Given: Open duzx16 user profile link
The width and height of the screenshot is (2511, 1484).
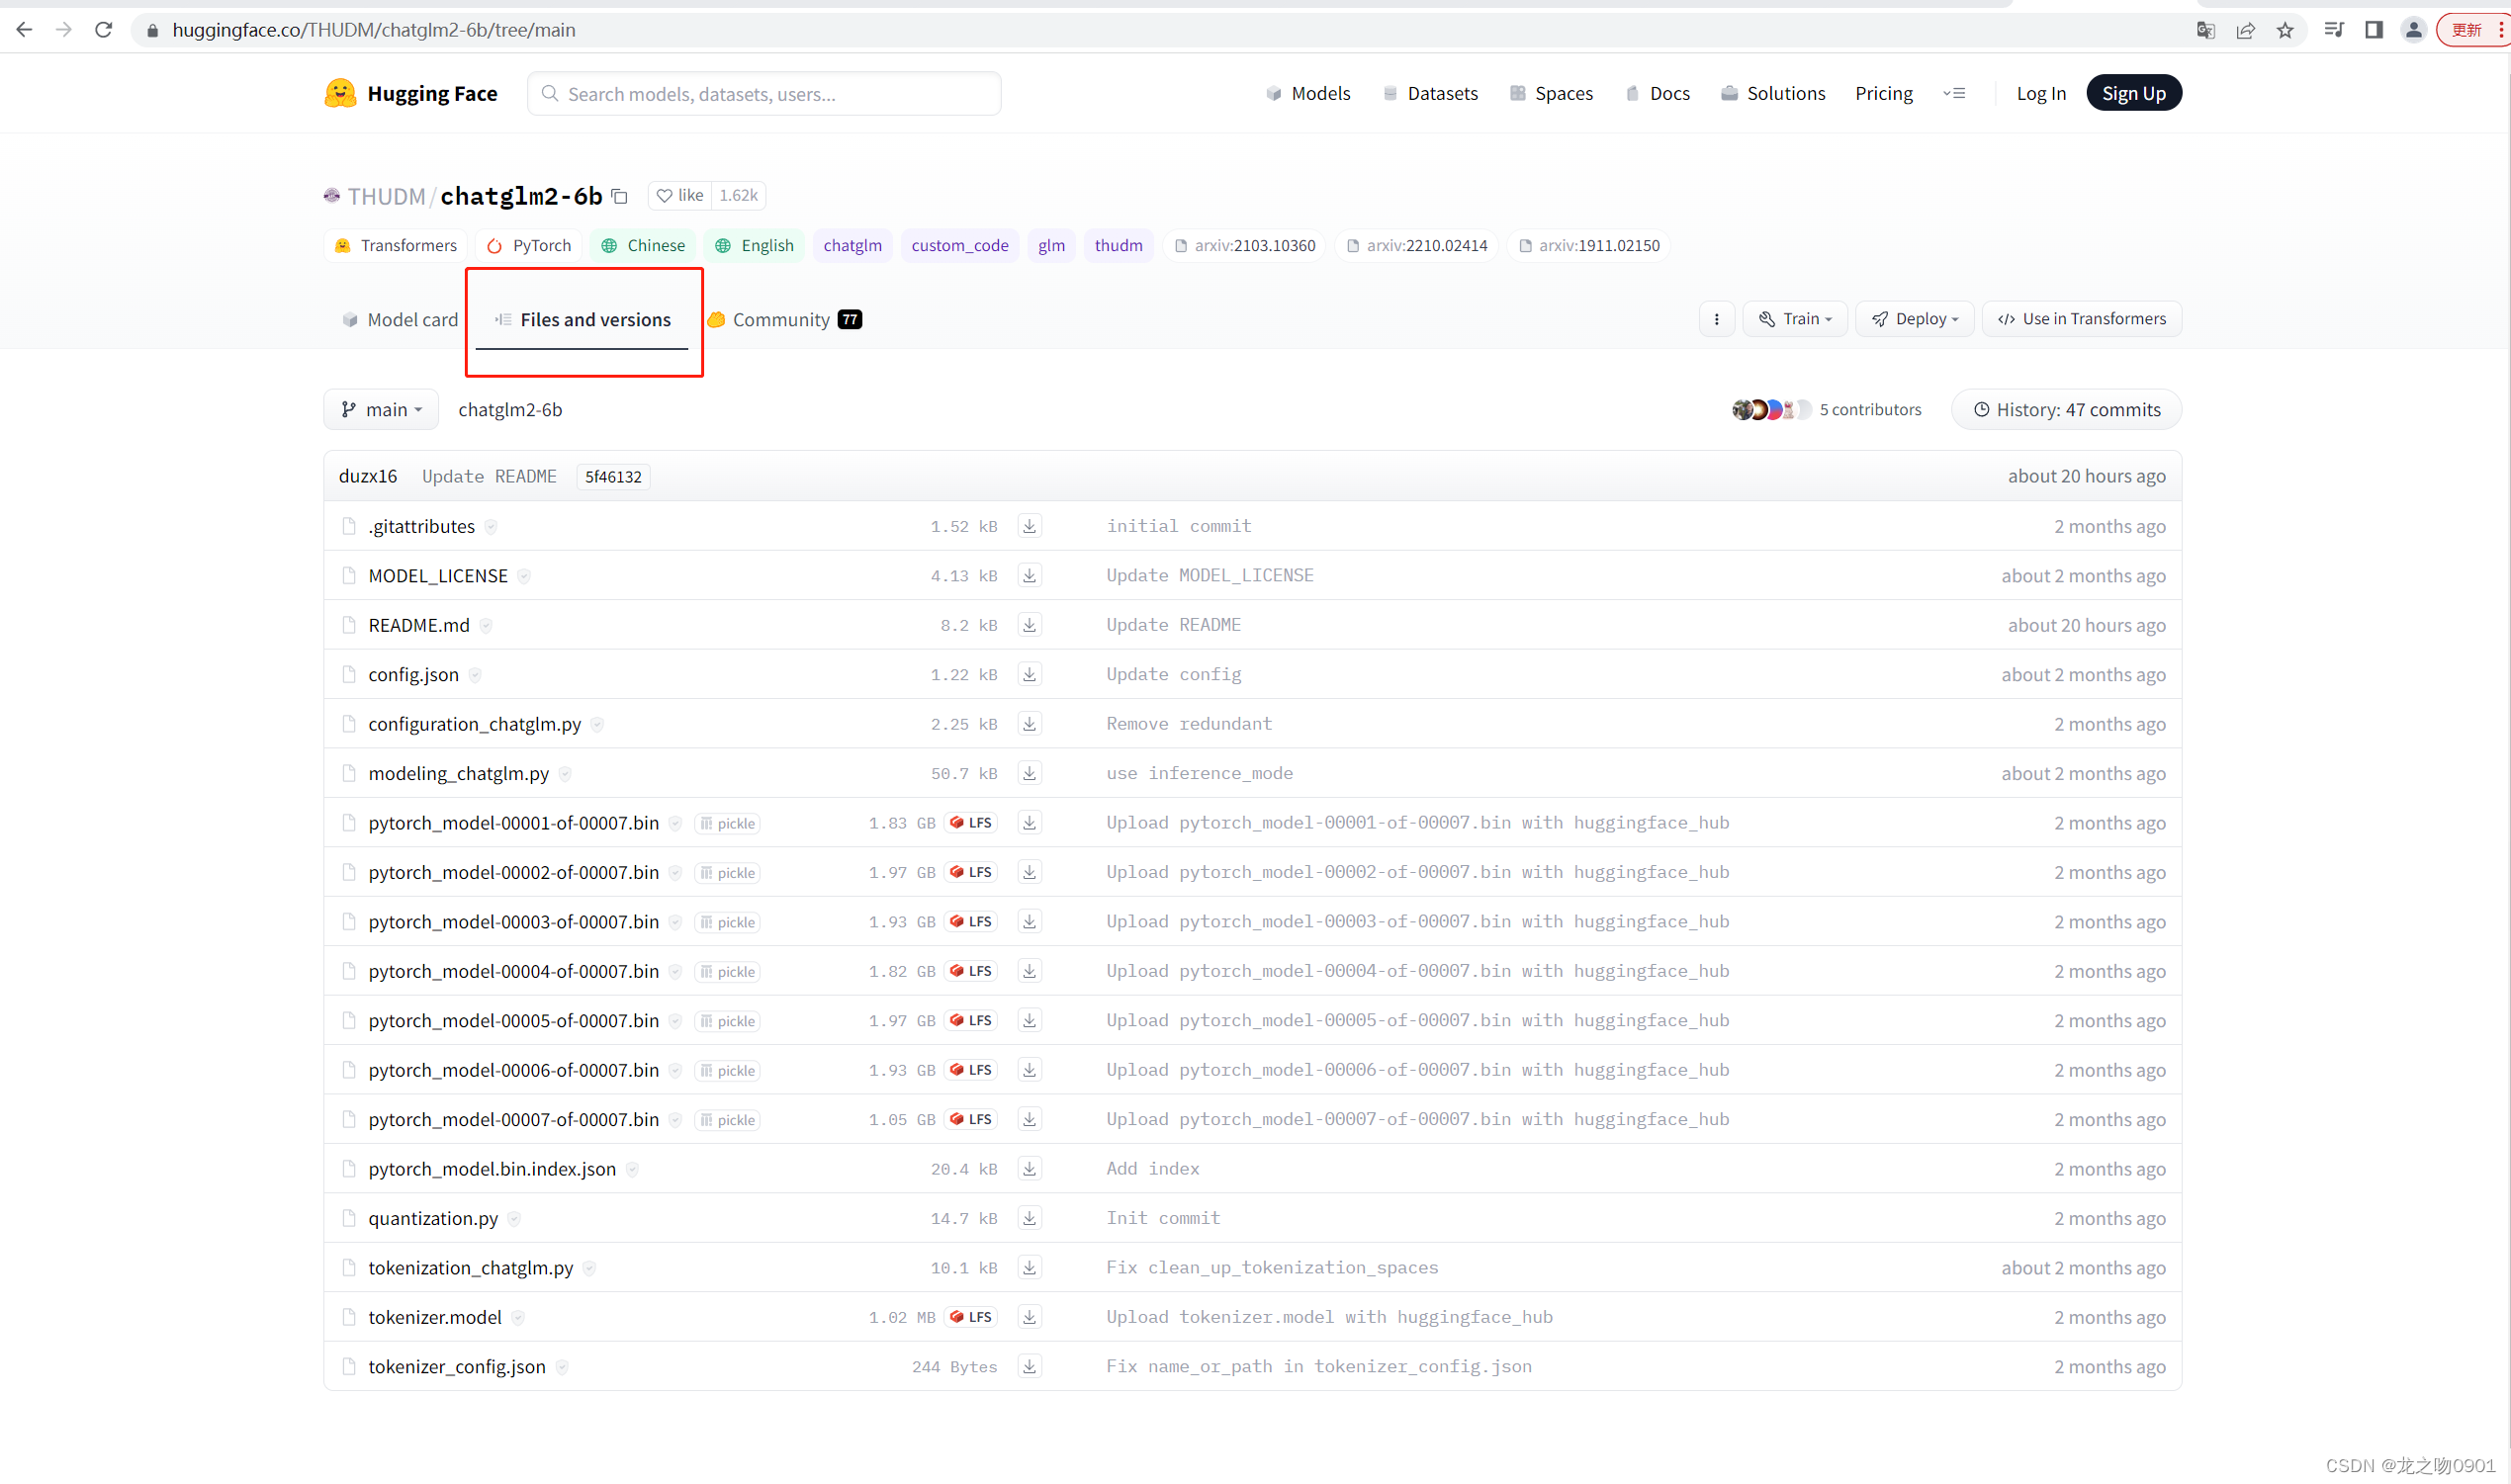Looking at the screenshot, I should pyautogui.click(x=368, y=476).
